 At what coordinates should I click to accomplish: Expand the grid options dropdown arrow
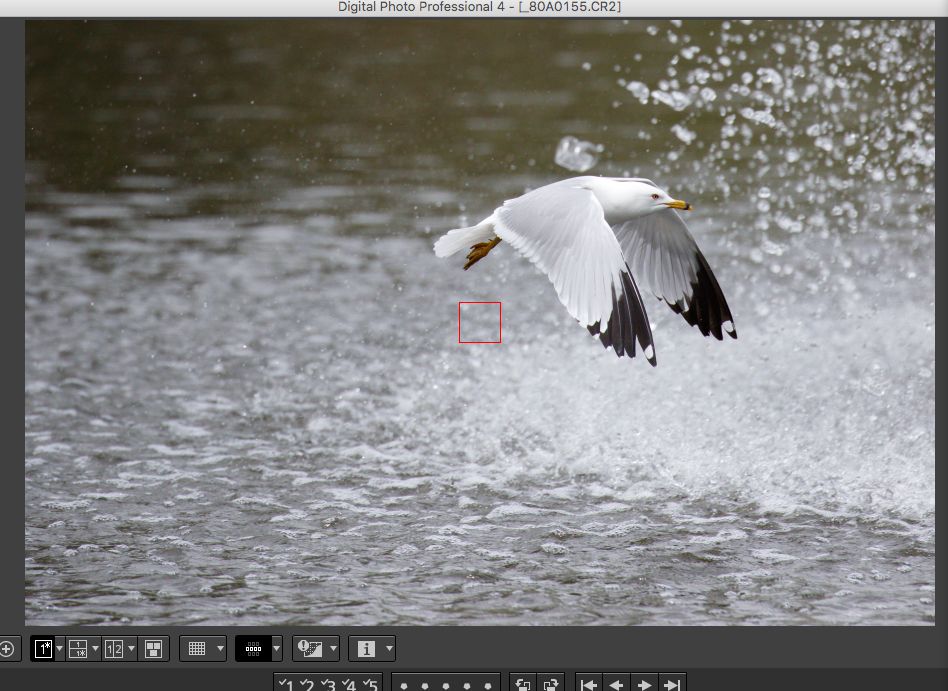click(219, 649)
